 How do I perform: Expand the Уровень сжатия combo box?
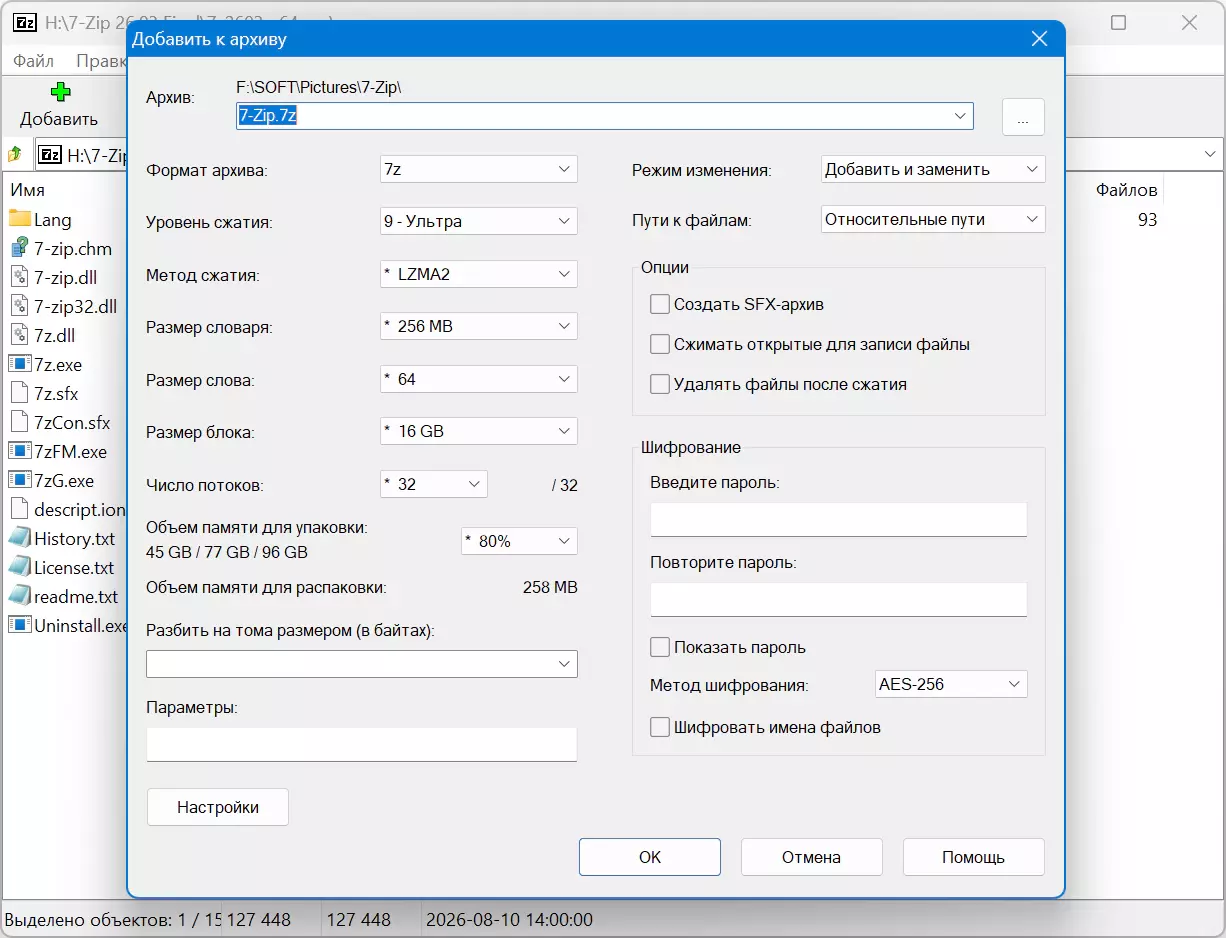[479, 221]
